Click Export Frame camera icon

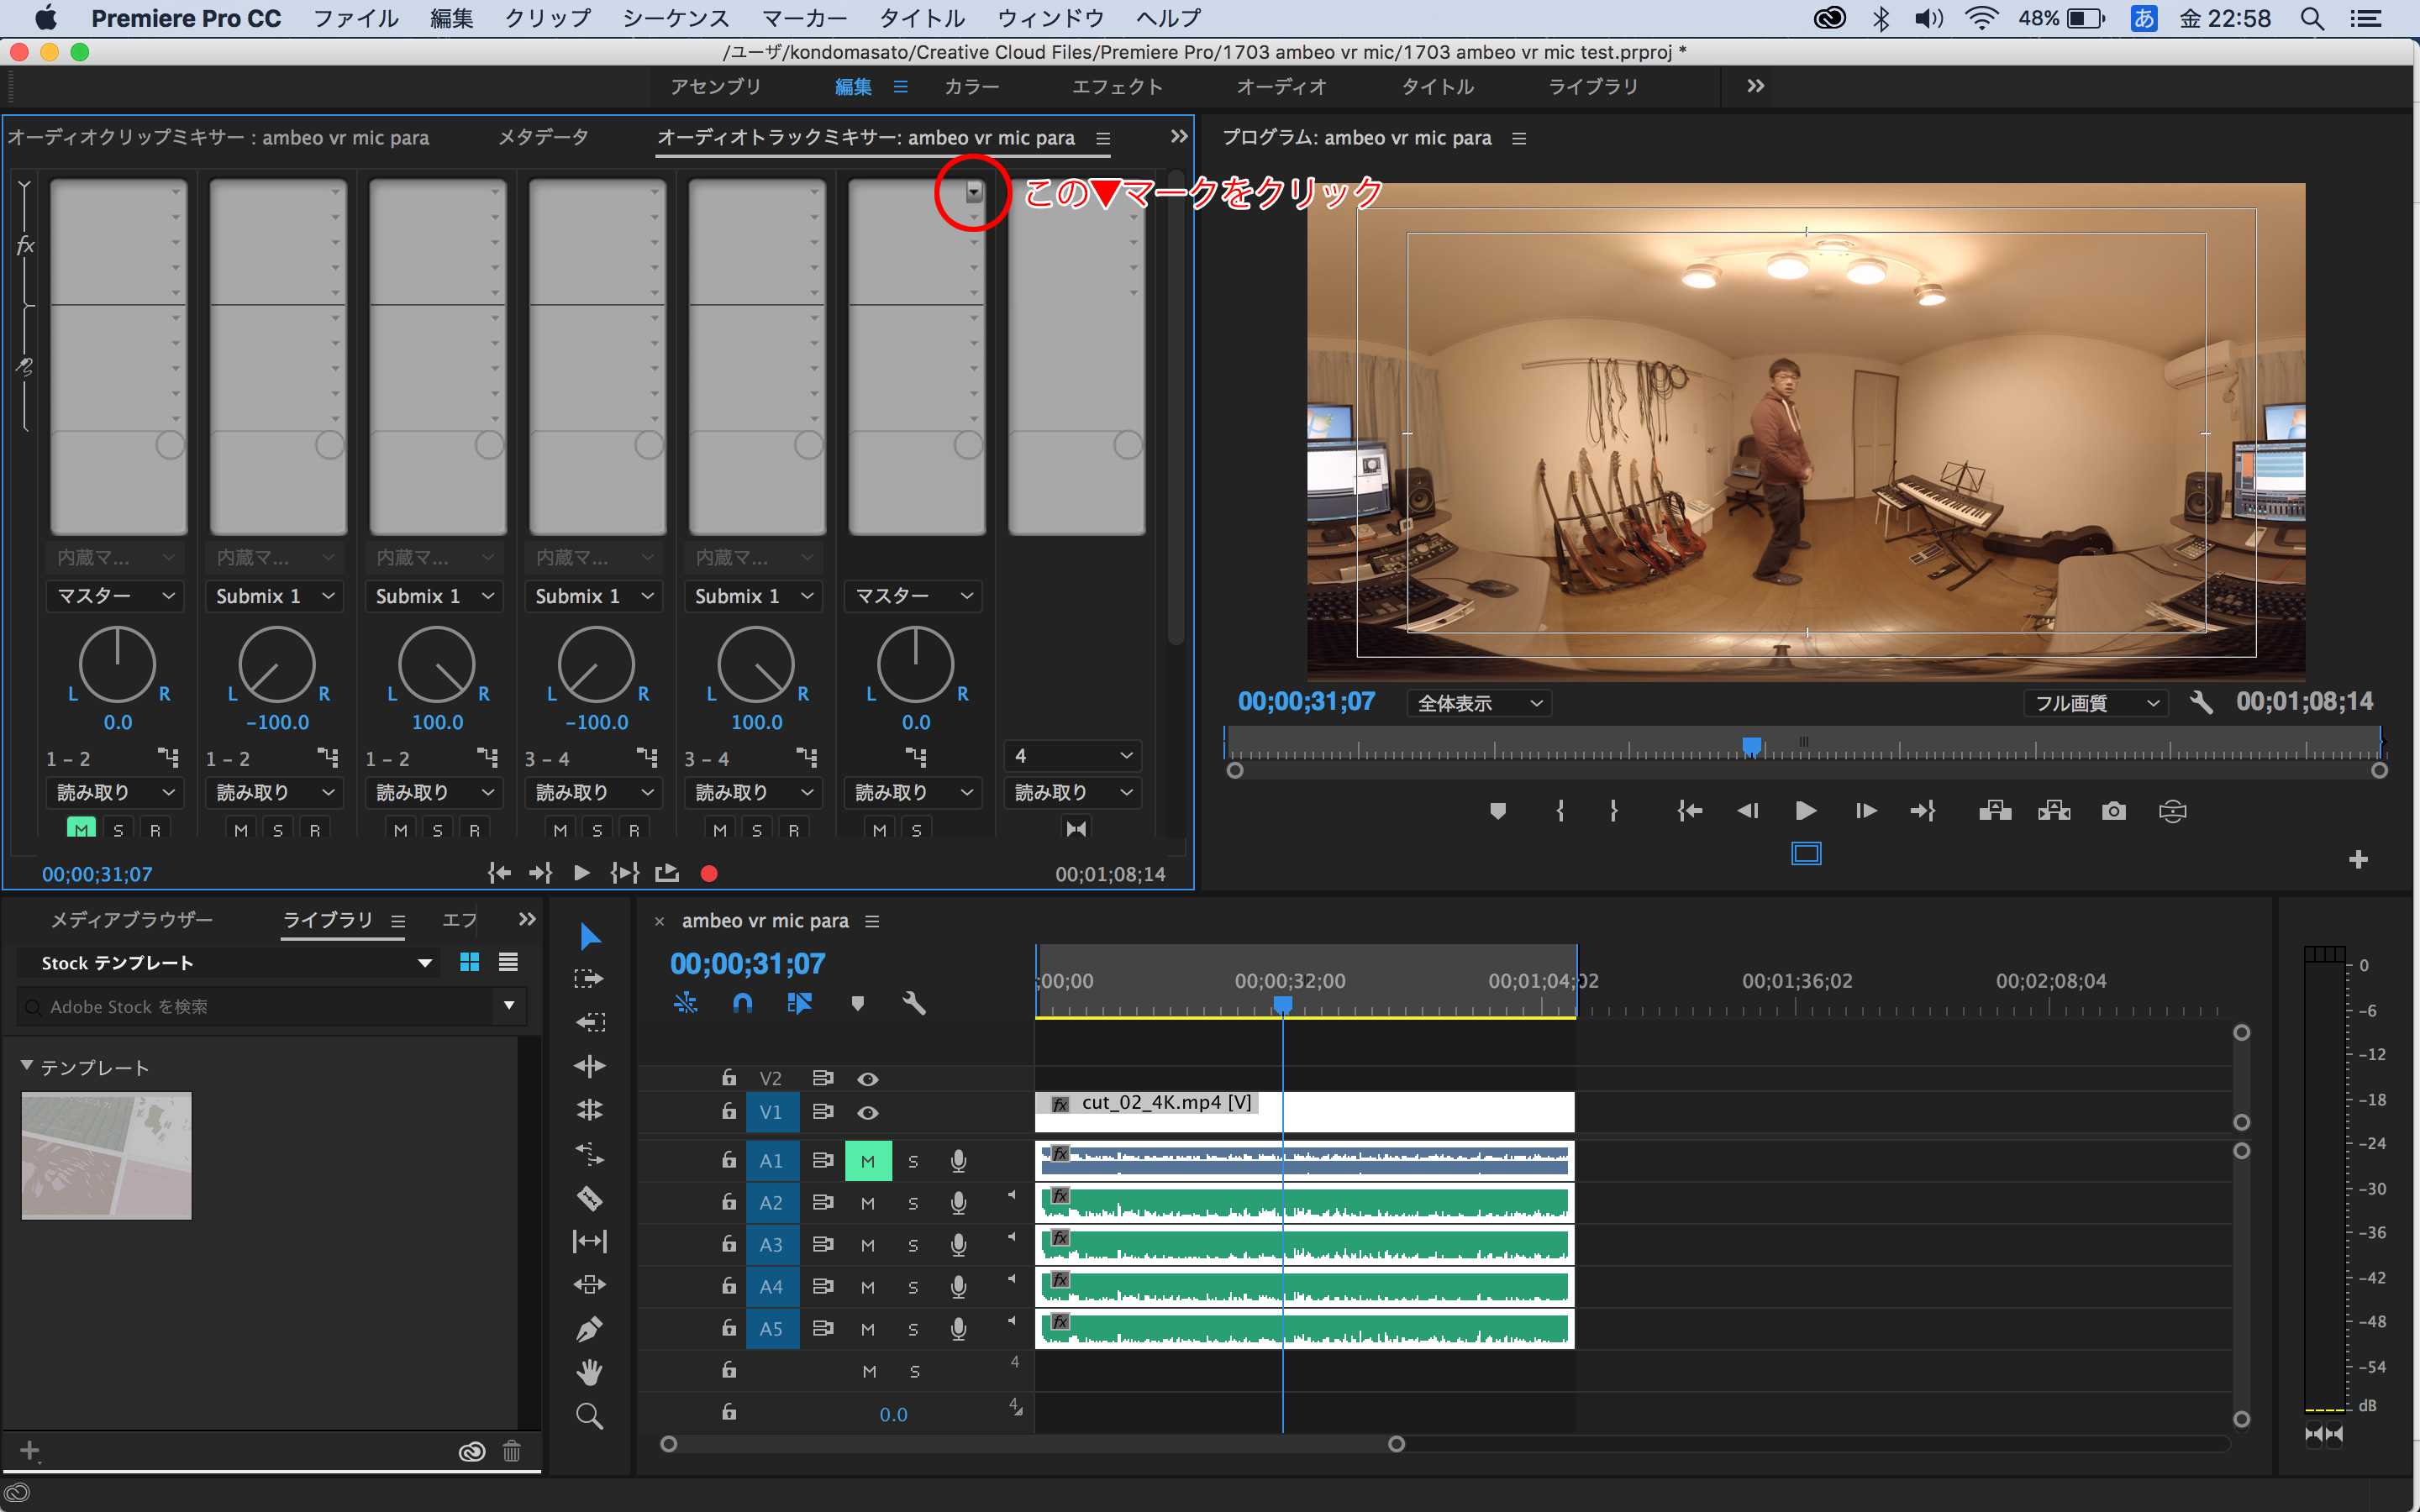coord(2113,811)
